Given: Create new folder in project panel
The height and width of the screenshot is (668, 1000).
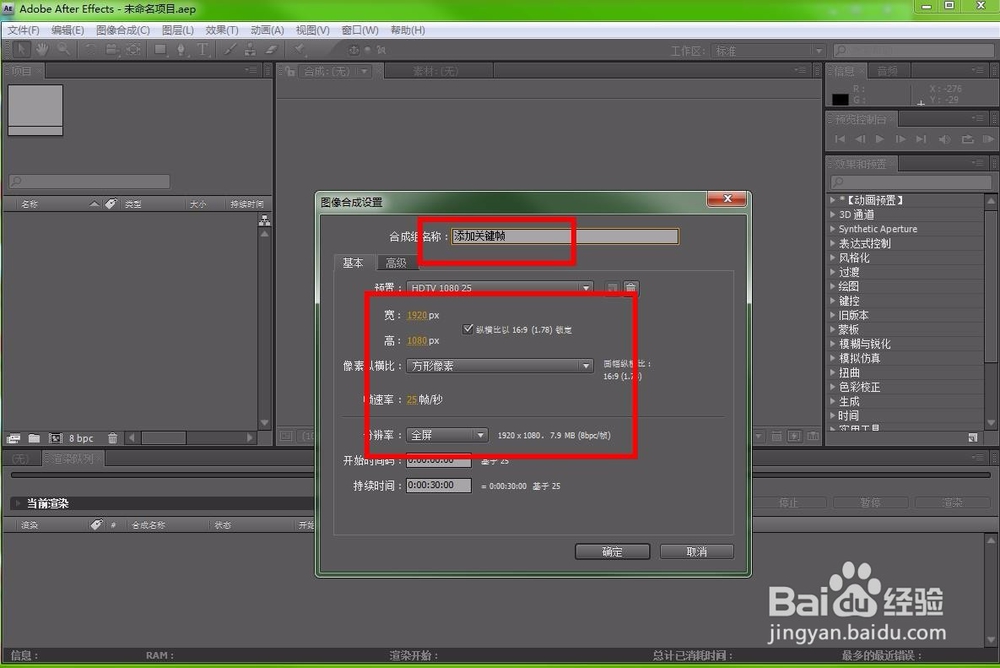Looking at the screenshot, I should click(34, 438).
